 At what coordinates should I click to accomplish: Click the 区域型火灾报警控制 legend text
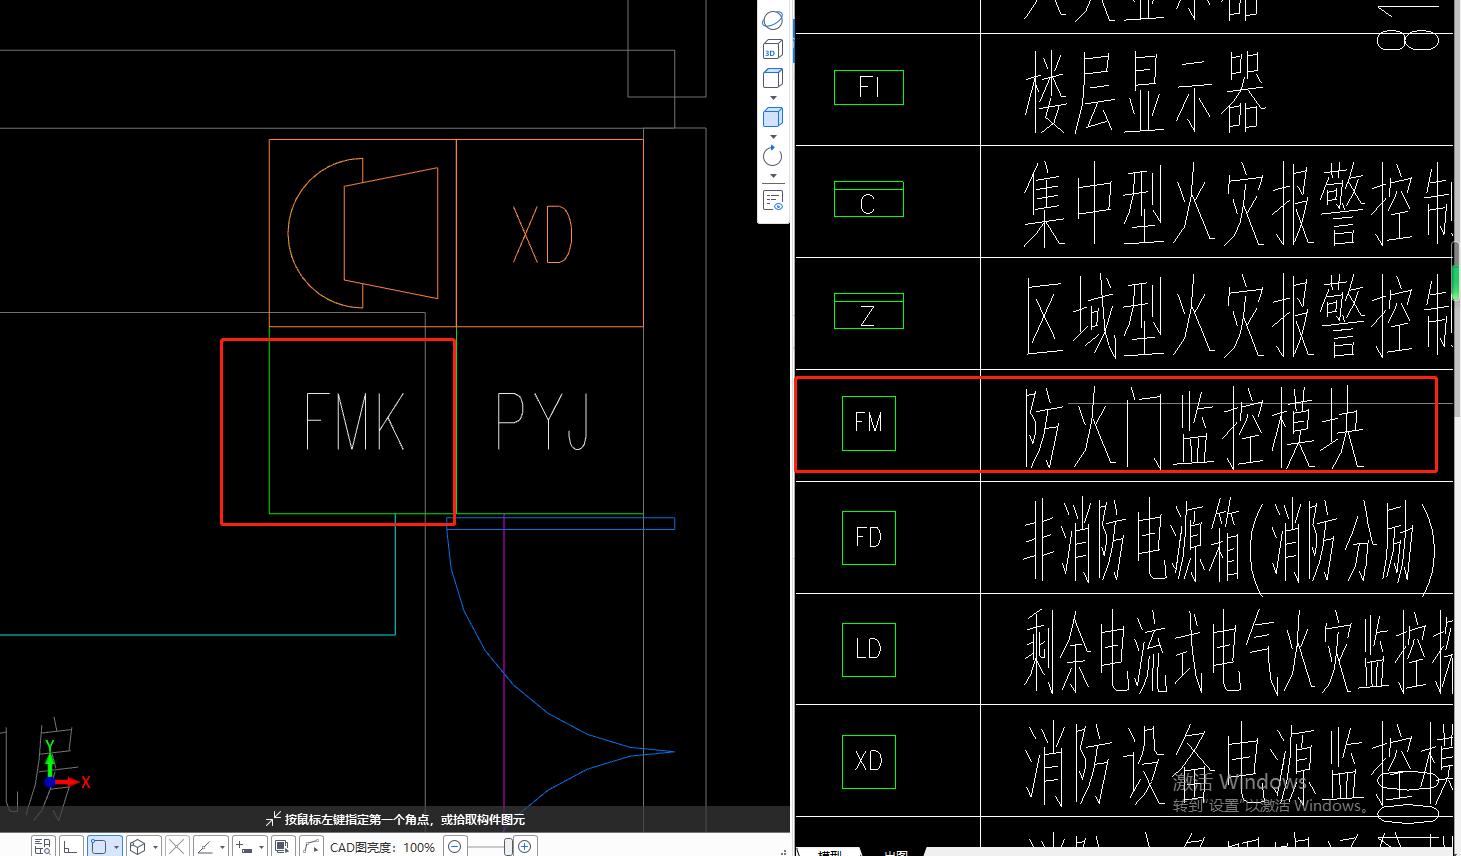1237,315
